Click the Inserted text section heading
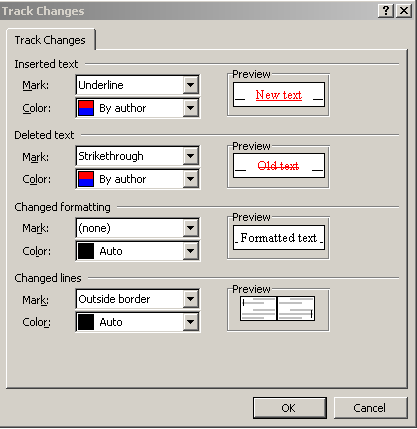The height and width of the screenshot is (429, 417). (46, 64)
